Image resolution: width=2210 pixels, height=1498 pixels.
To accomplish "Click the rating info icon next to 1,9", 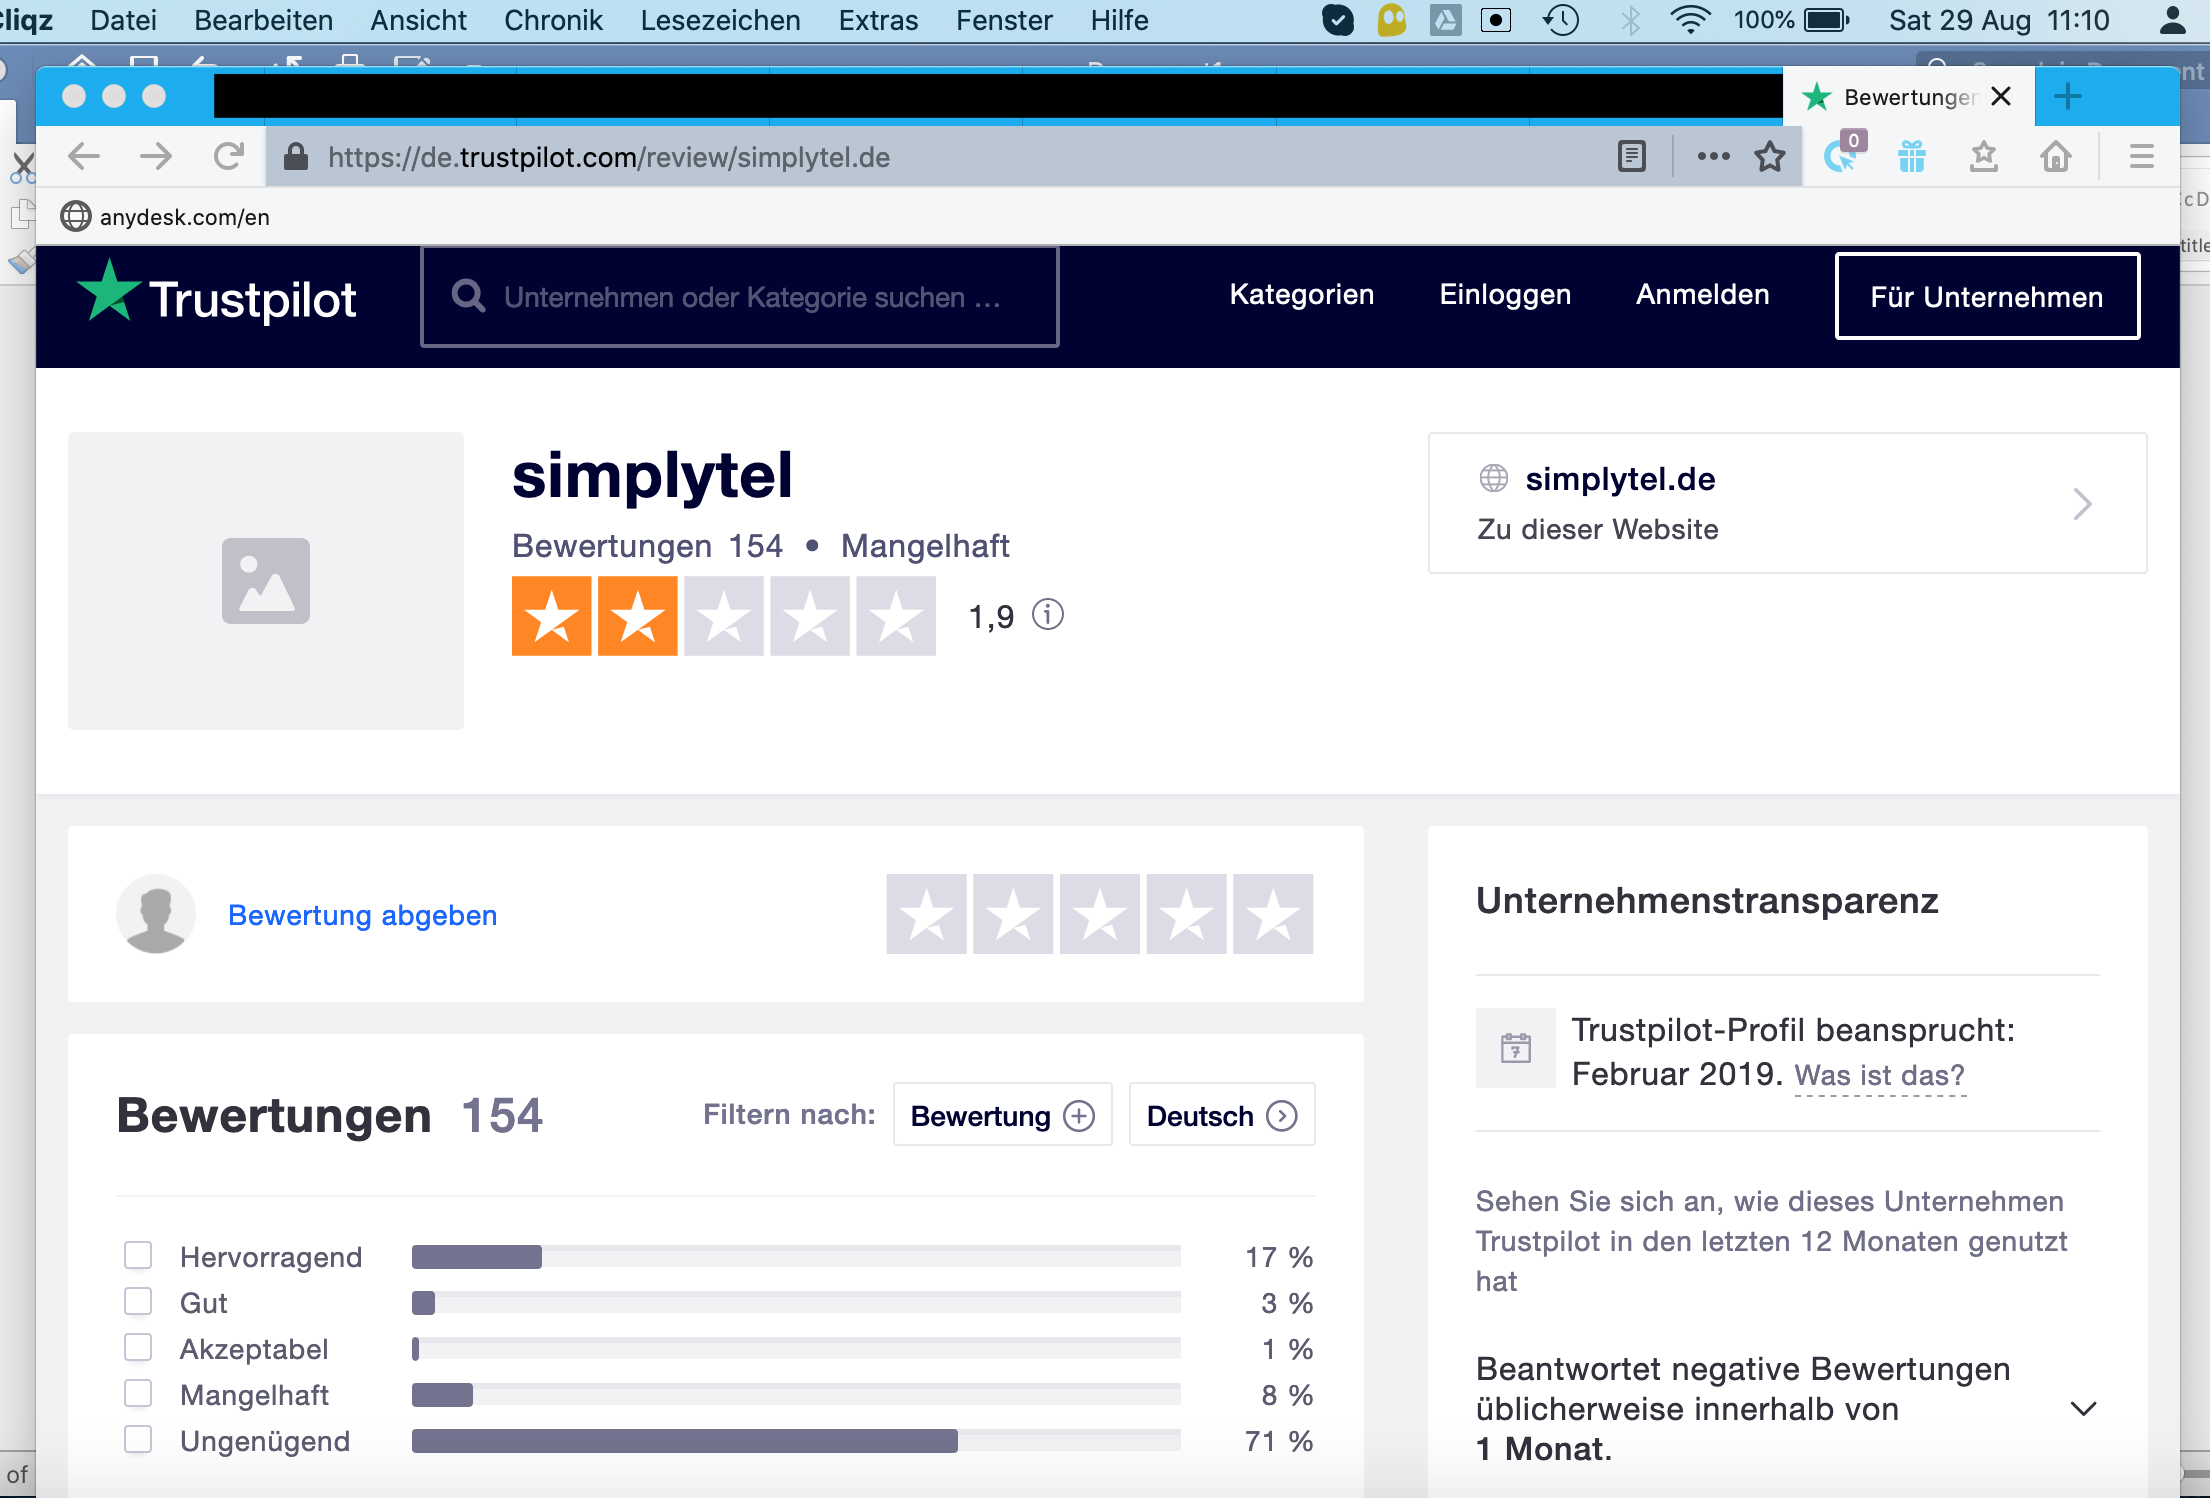I will point(1047,614).
